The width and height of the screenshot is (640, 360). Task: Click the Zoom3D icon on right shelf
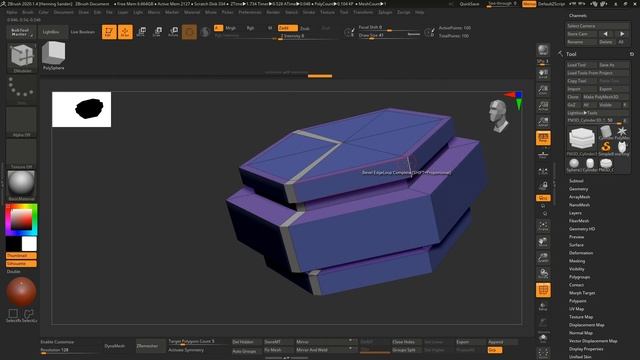(x=543, y=258)
